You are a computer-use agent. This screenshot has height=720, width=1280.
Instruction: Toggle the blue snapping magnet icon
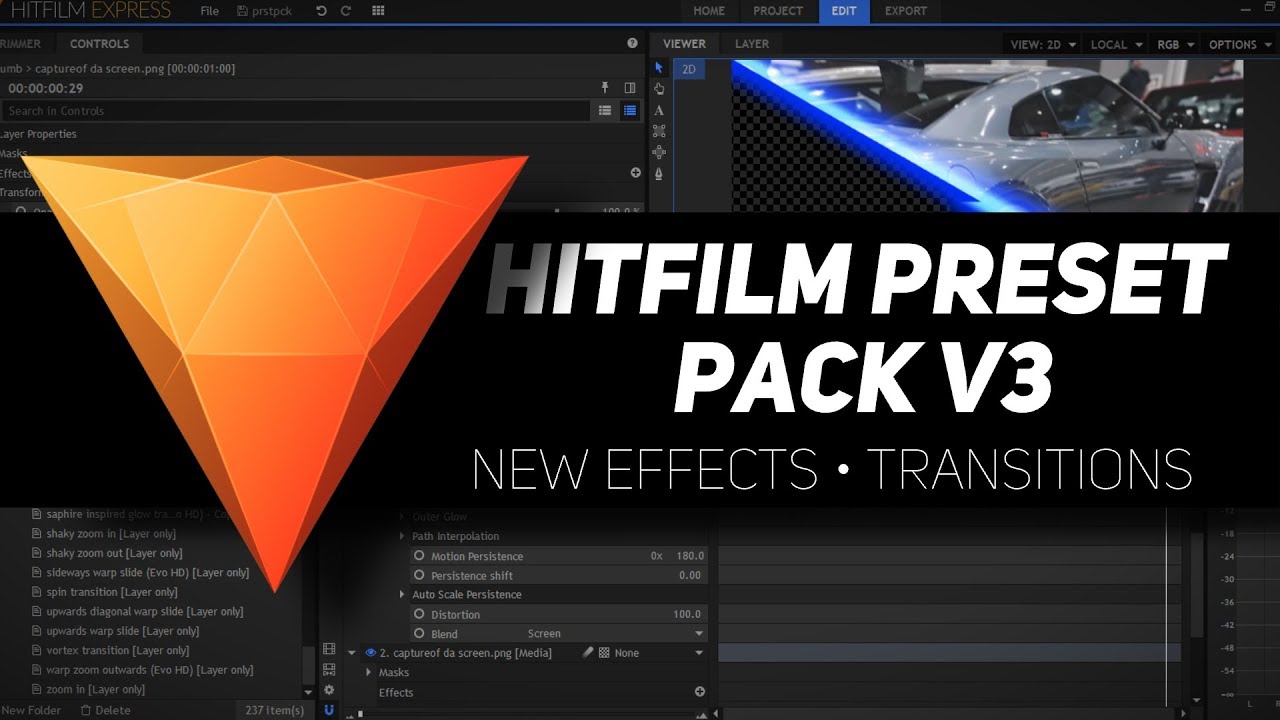329,710
